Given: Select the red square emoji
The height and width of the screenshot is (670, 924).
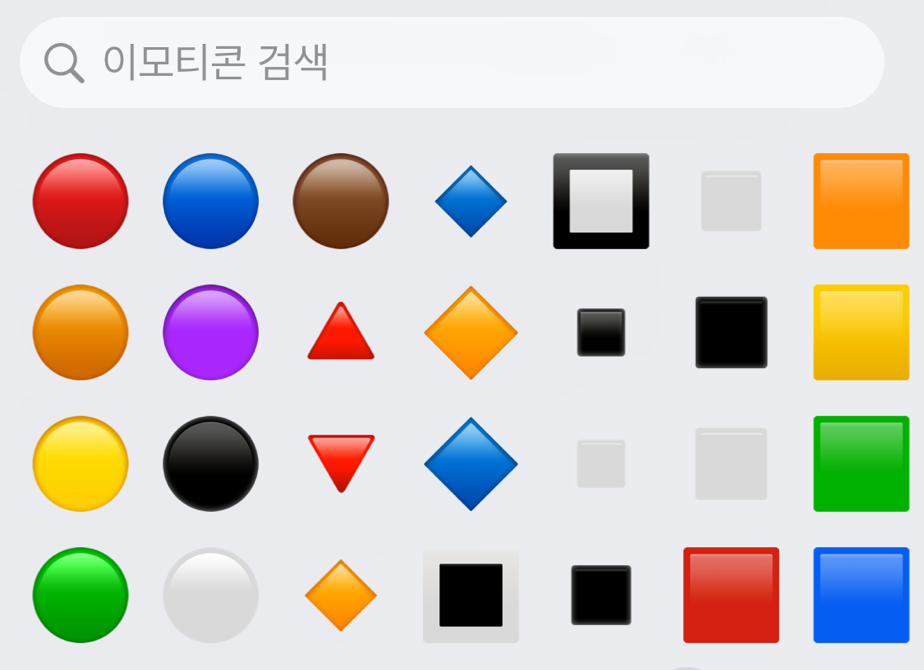Looking at the screenshot, I should 731,595.
